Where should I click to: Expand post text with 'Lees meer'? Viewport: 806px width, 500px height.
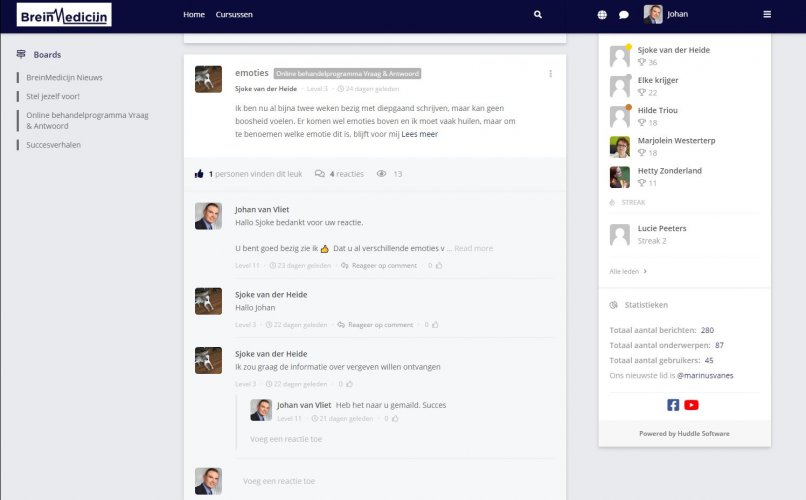point(420,134)
